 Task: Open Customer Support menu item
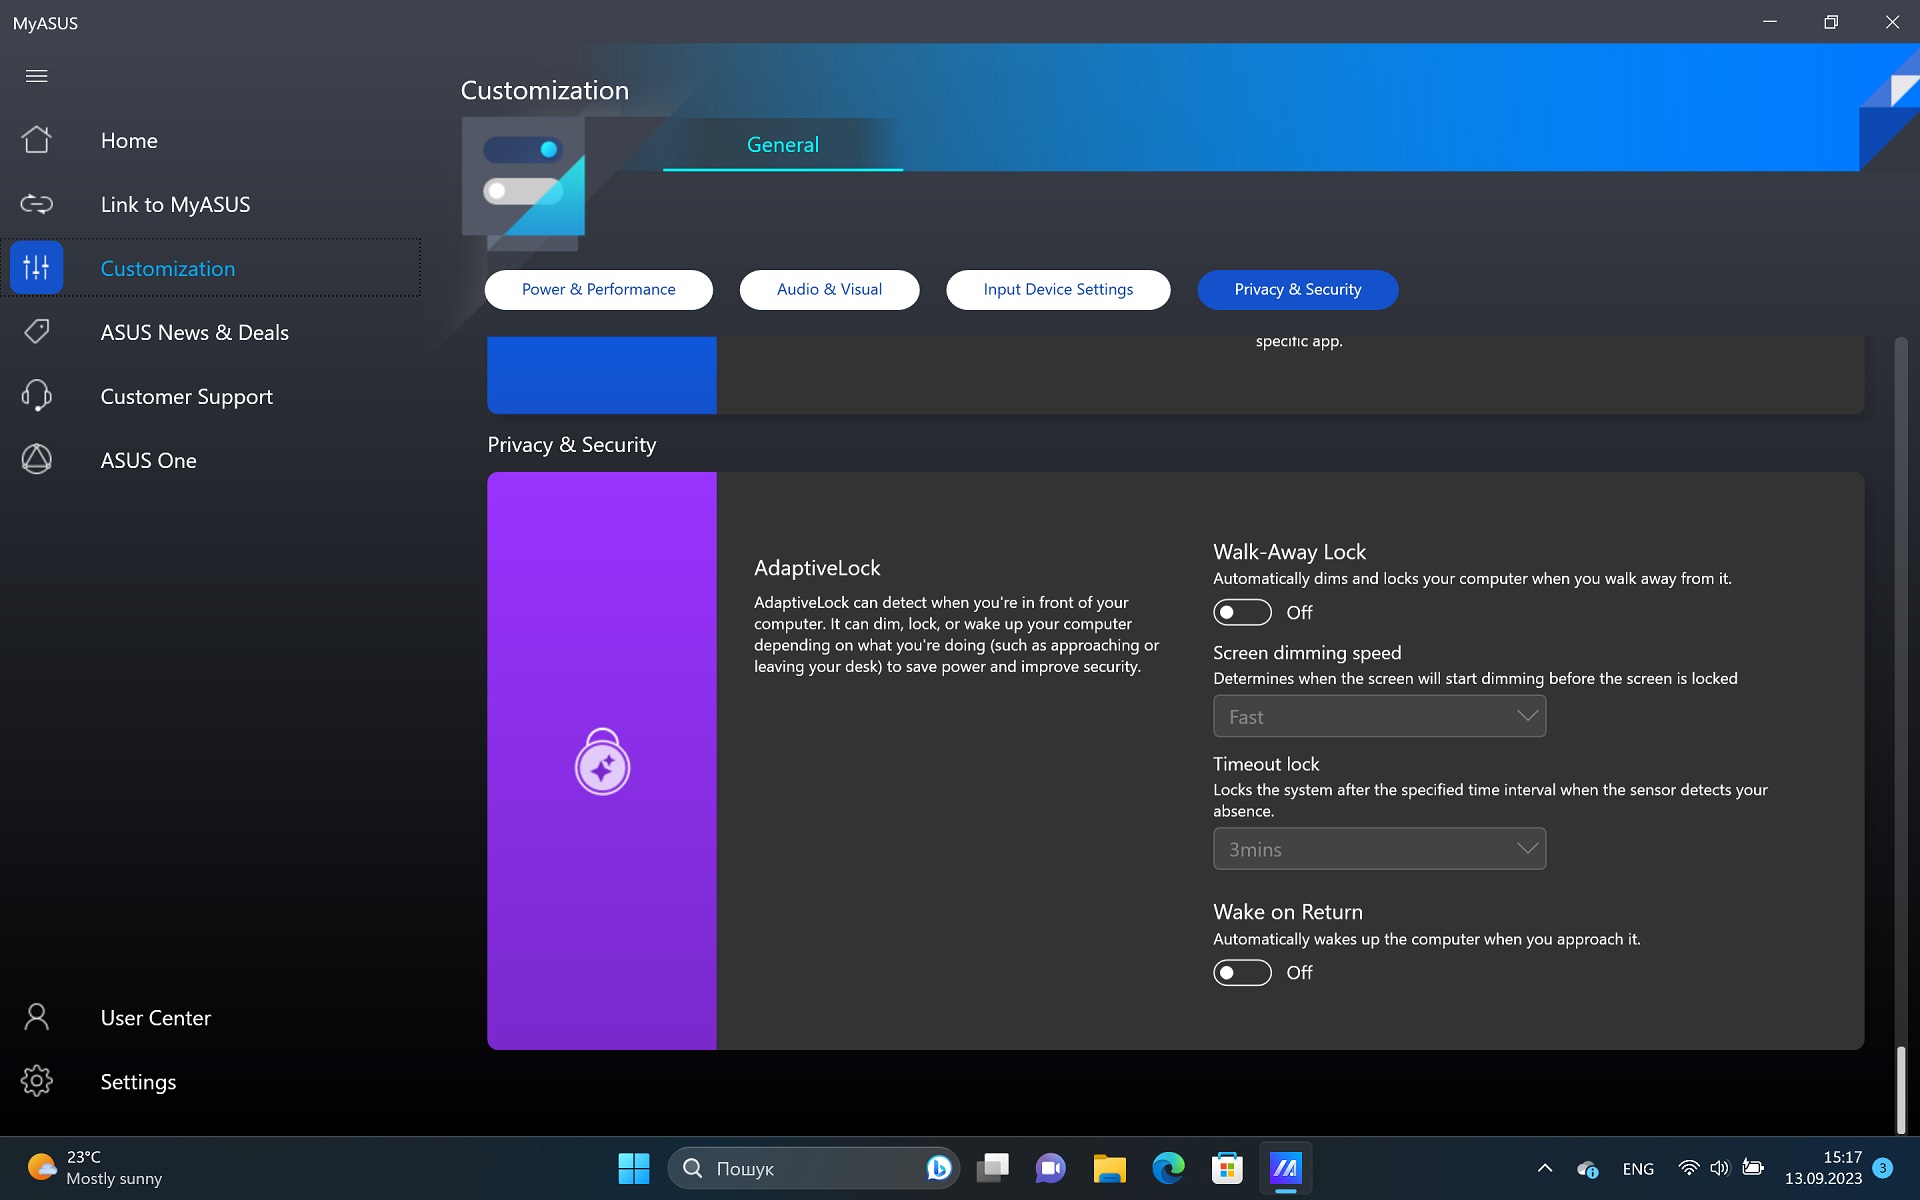[x=187, y=397]
